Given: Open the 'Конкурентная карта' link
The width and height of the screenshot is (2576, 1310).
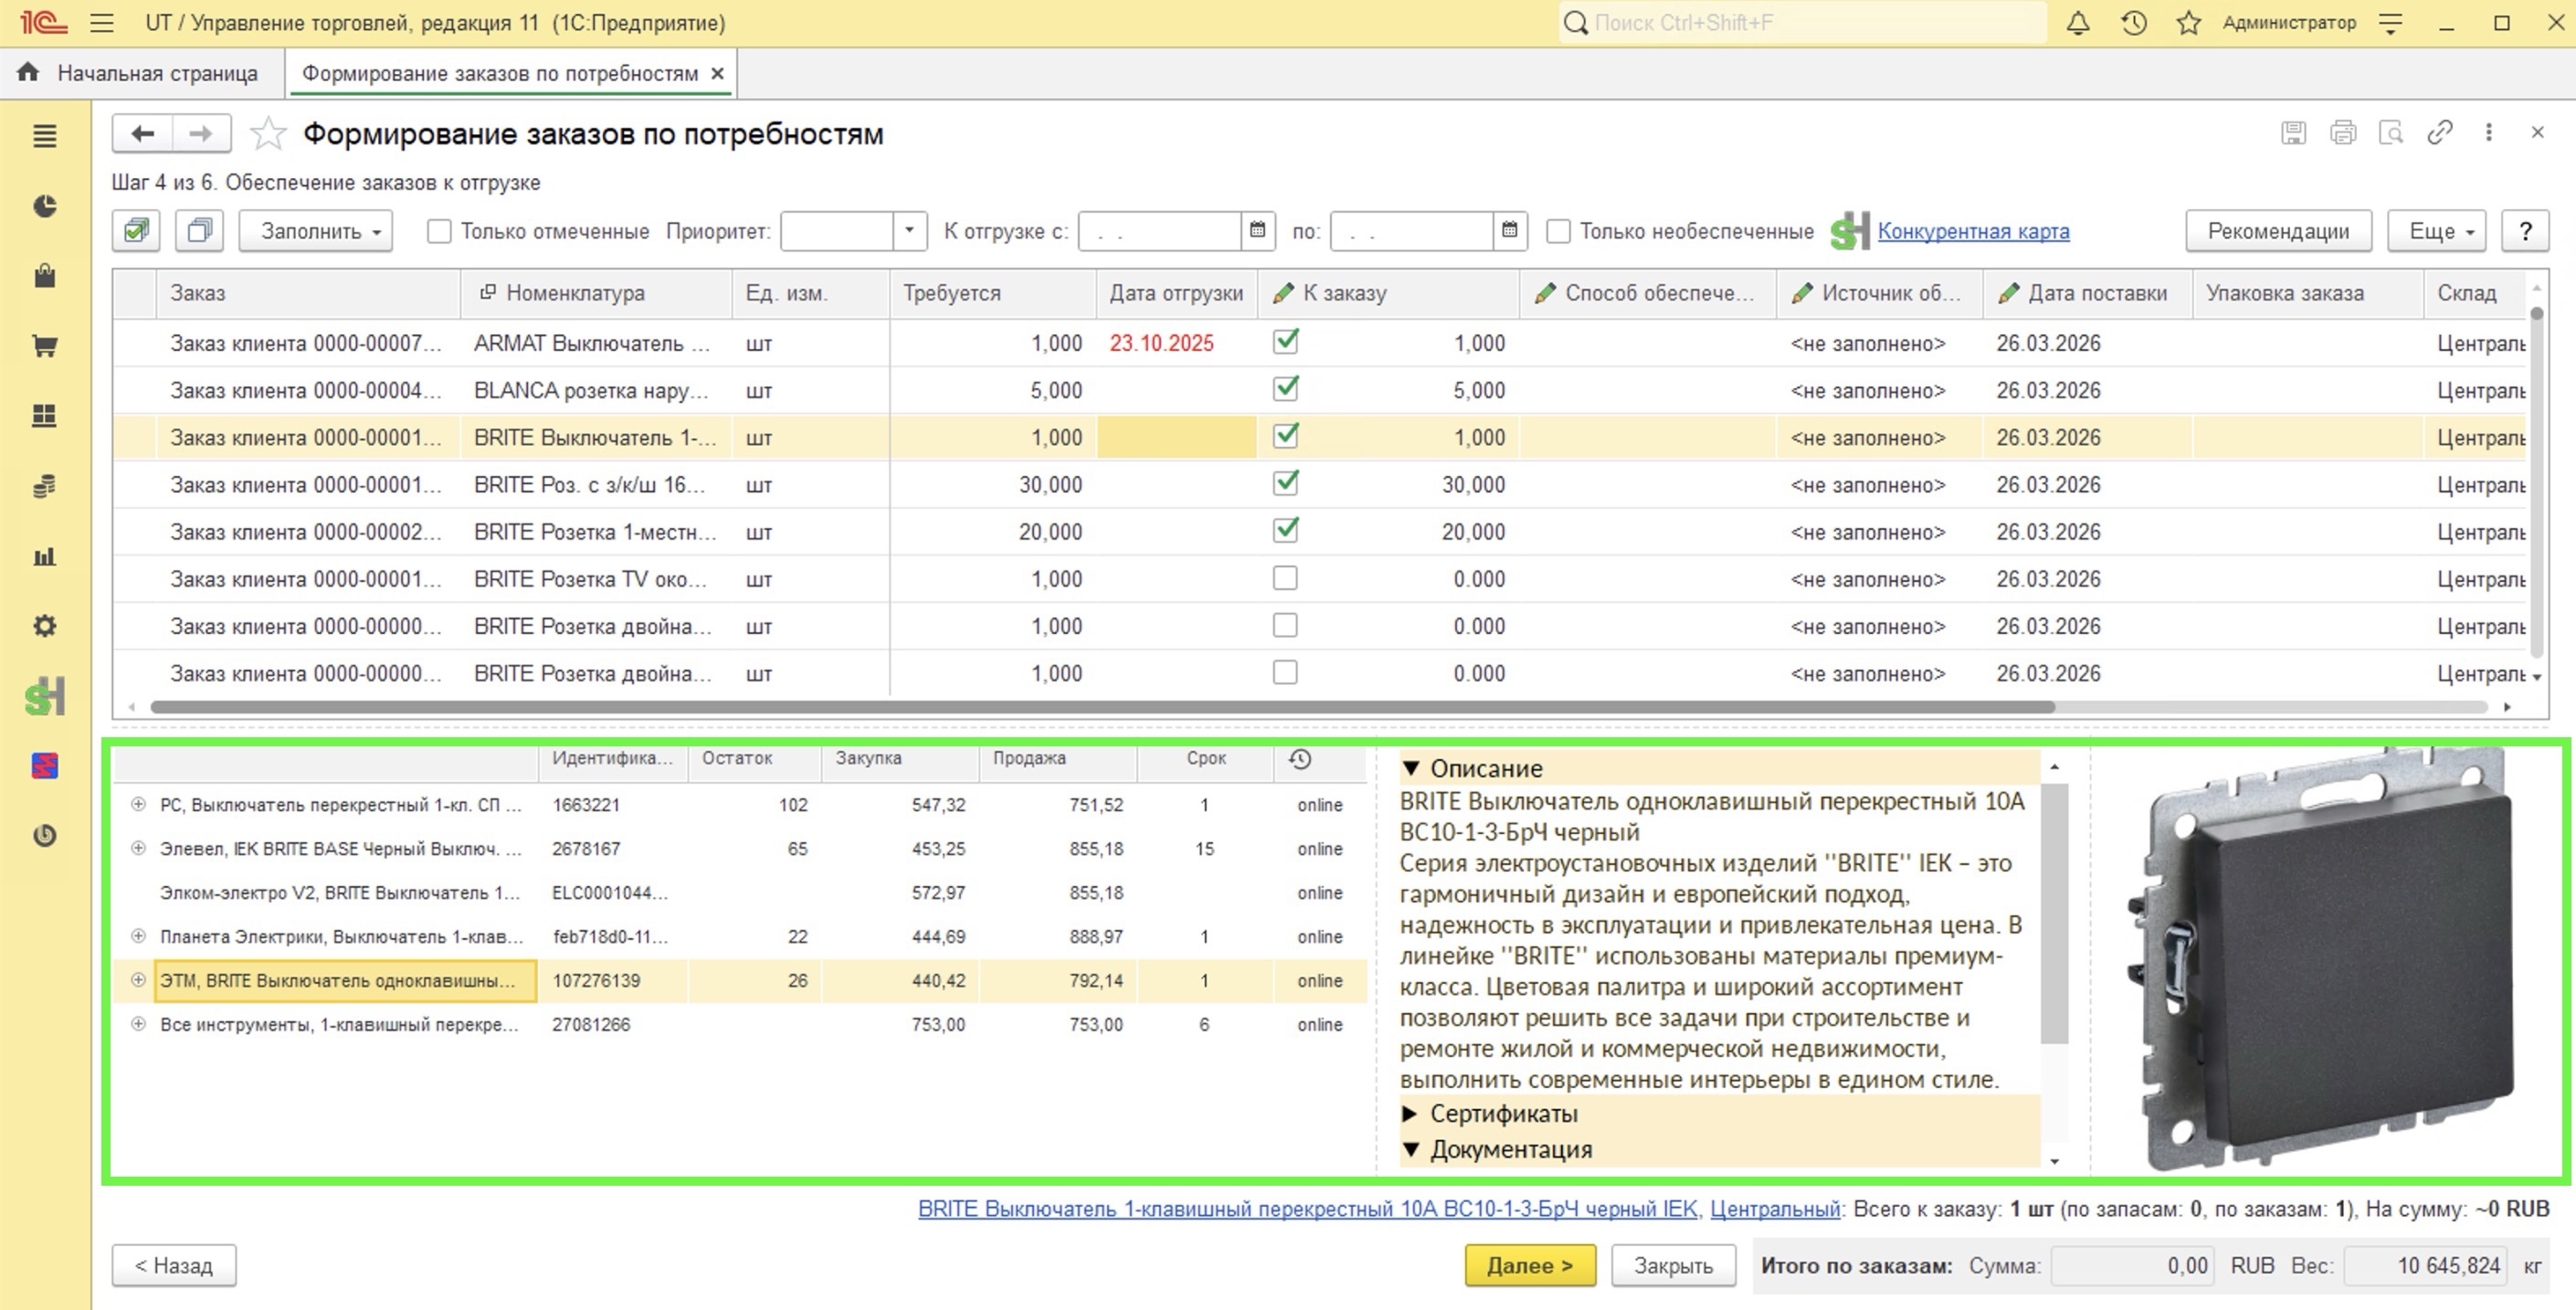Looking at the screenshot, I should (1973, 231).
